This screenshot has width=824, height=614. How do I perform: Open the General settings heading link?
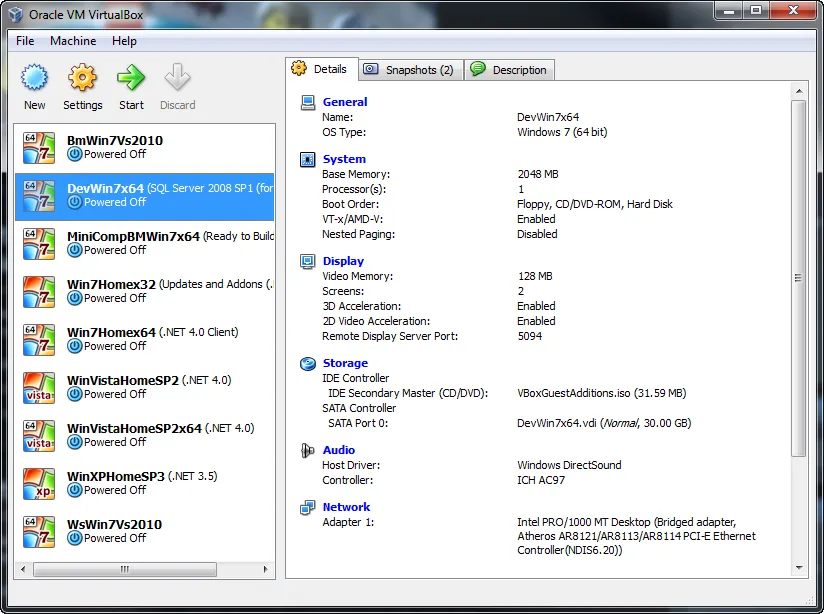[345, 102]
